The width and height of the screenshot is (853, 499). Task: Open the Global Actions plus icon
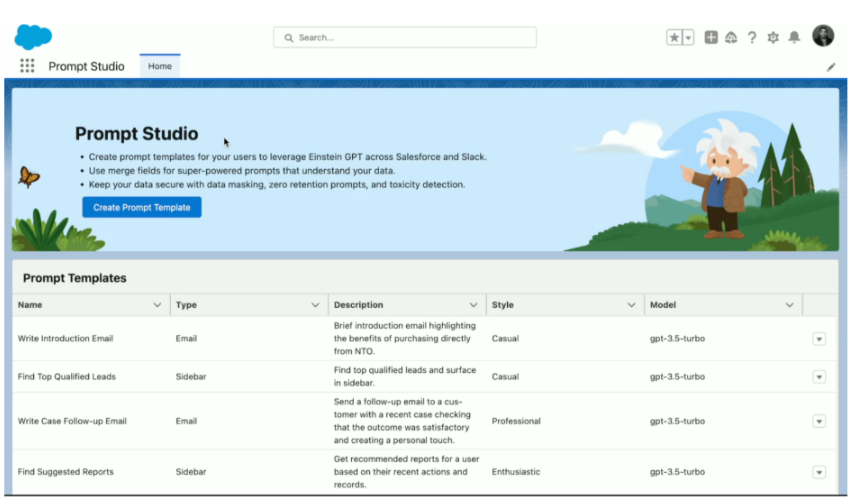tap(711, 38)
